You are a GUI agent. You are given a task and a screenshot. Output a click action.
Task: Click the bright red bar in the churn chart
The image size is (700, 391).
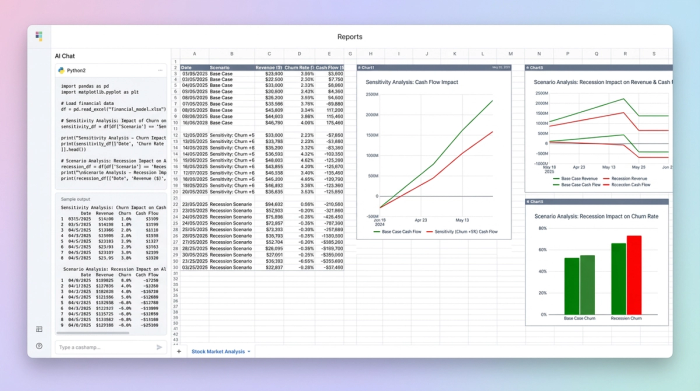(x=634, y=275)
